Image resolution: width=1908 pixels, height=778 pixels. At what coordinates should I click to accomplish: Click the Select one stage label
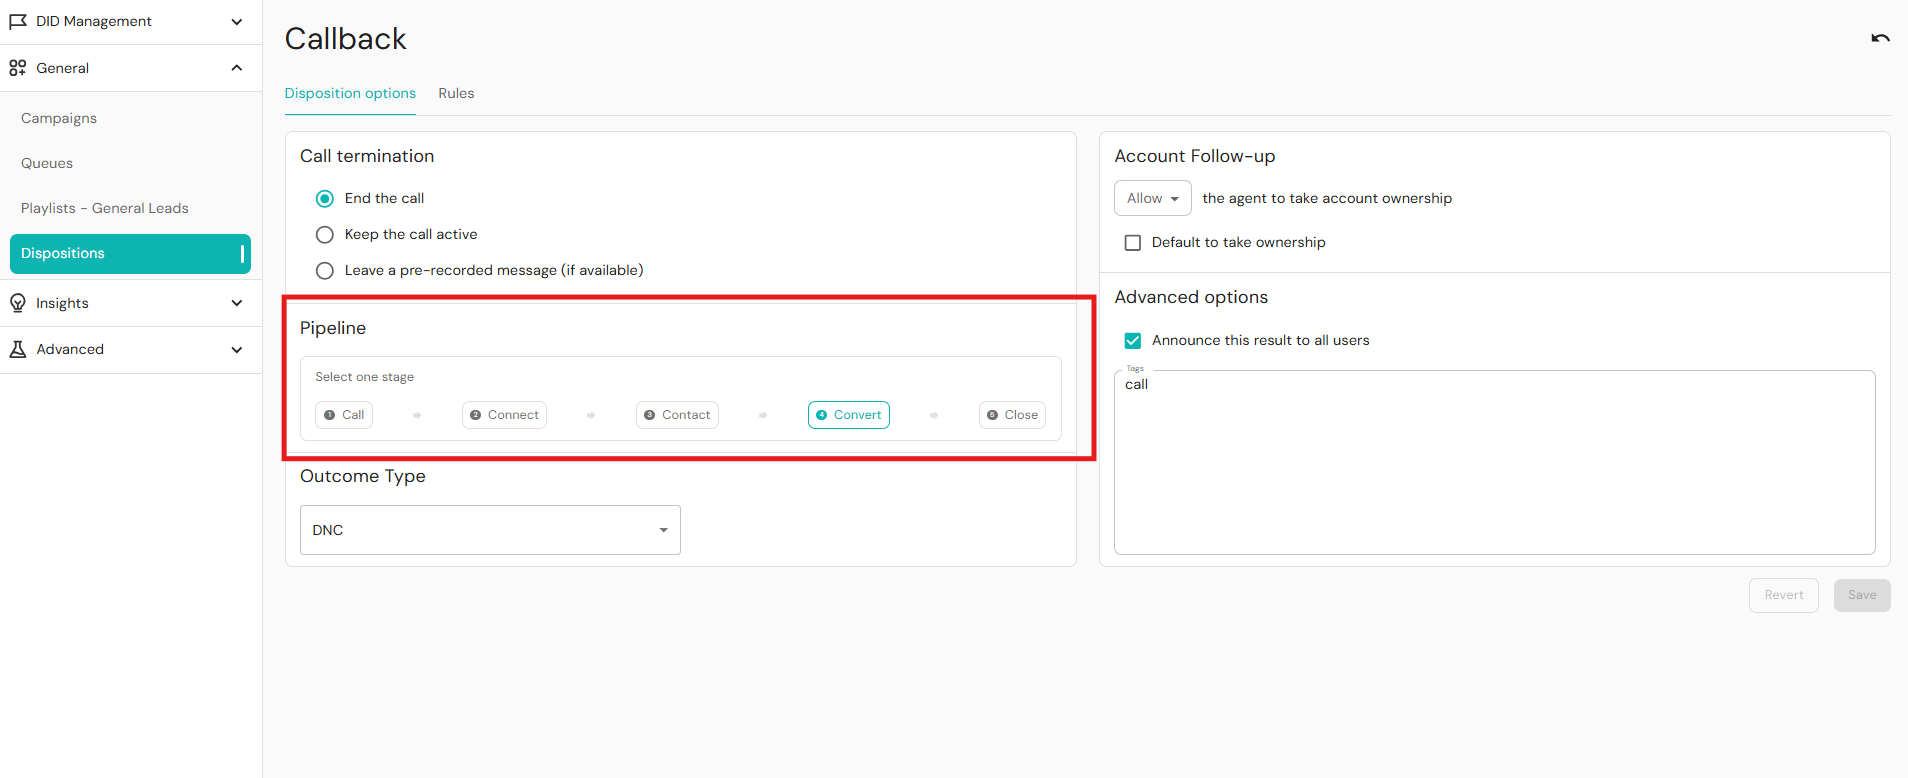pos(365,377)
